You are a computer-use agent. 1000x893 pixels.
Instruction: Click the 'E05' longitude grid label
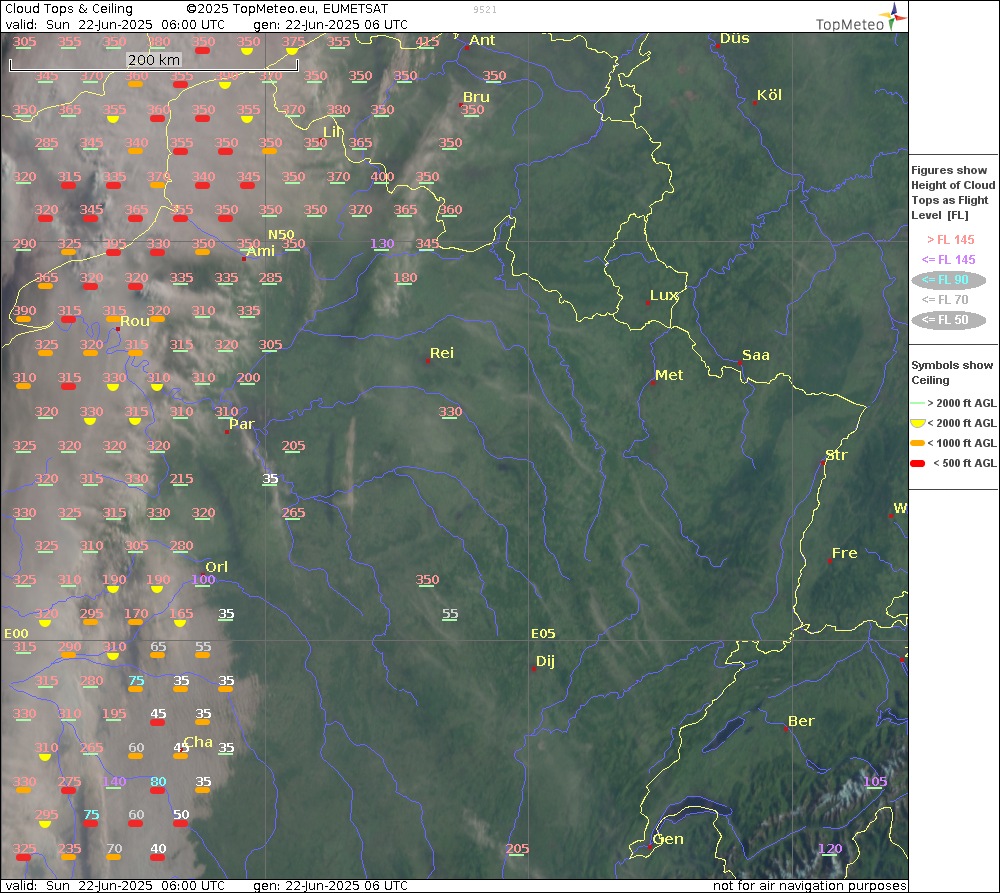(x=543, y=633)
